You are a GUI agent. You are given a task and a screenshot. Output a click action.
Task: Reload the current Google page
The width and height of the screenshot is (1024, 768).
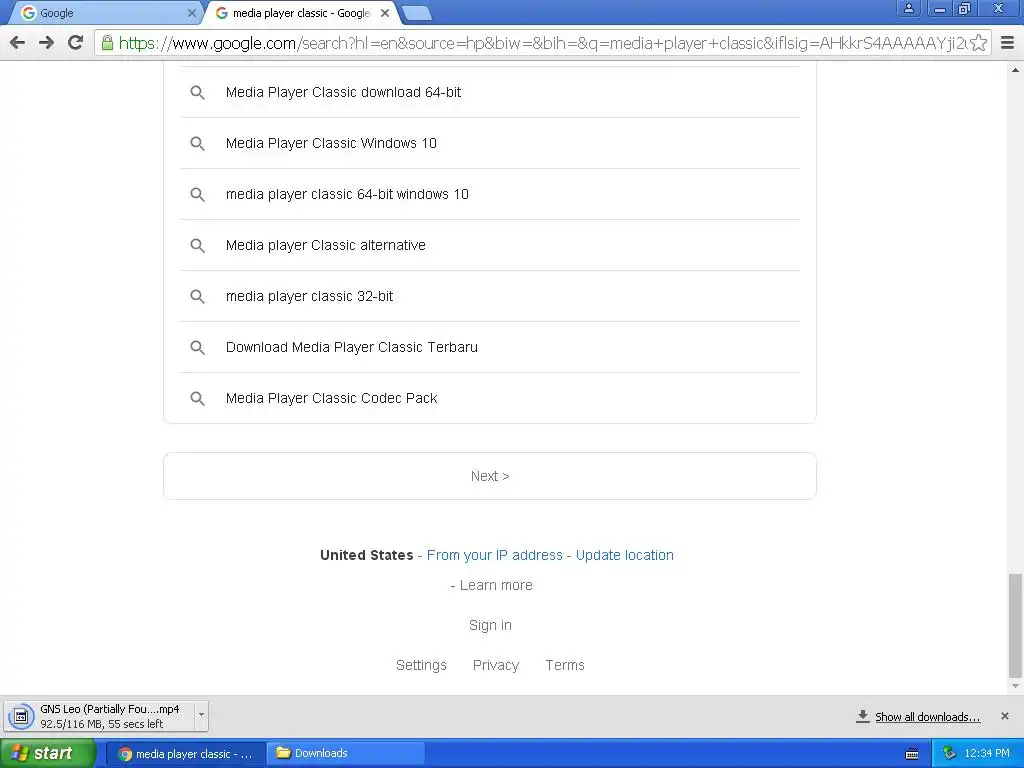(x=75, y=43)
